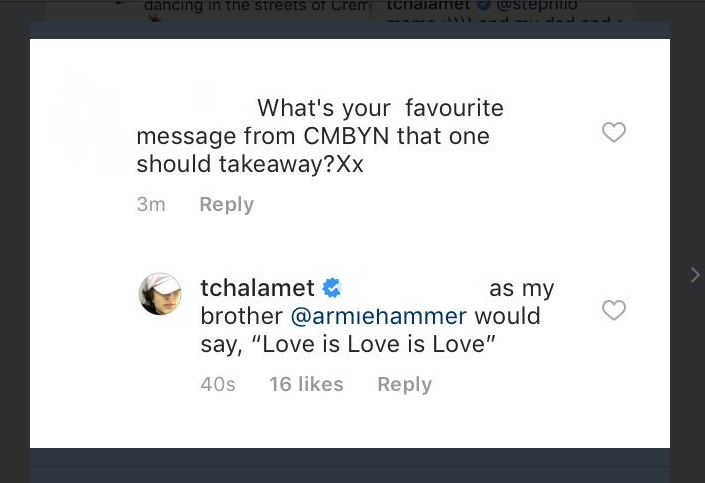Tap the heart on tchalamet's reply
The height and width of the screenshot is (483, 705).
[x=614, y=311]
